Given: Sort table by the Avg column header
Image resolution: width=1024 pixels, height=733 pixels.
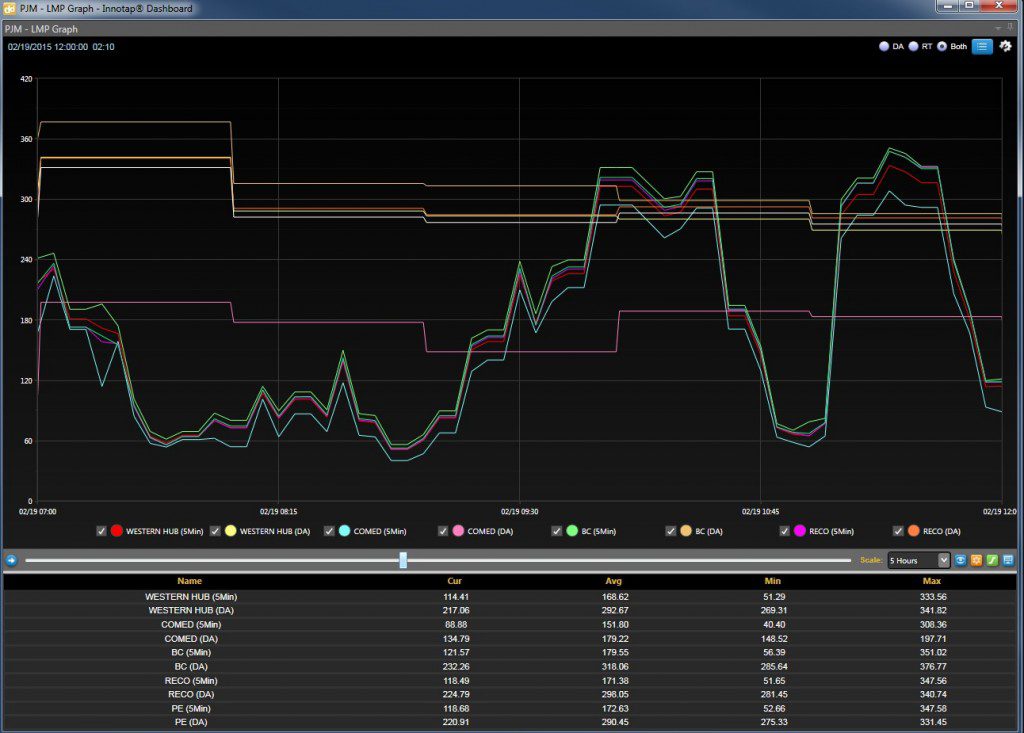Looking at the screenshot, I should (x=613, y=581).
